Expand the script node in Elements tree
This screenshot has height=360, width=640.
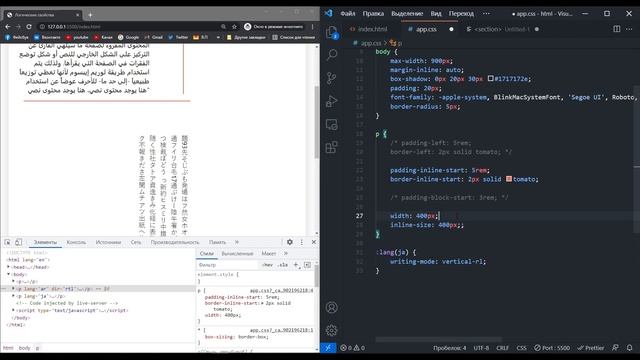(13, 310)
